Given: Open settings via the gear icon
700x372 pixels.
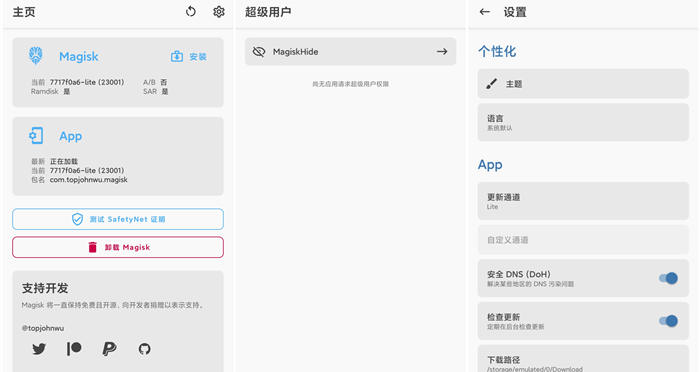Looking at the screenshot, I should pyautogui.click(x=219, y=12).
